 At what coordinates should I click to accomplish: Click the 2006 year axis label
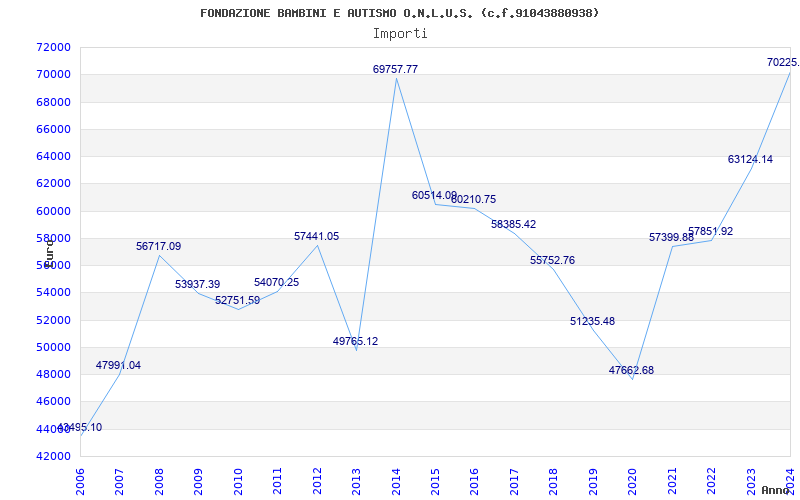80,481
